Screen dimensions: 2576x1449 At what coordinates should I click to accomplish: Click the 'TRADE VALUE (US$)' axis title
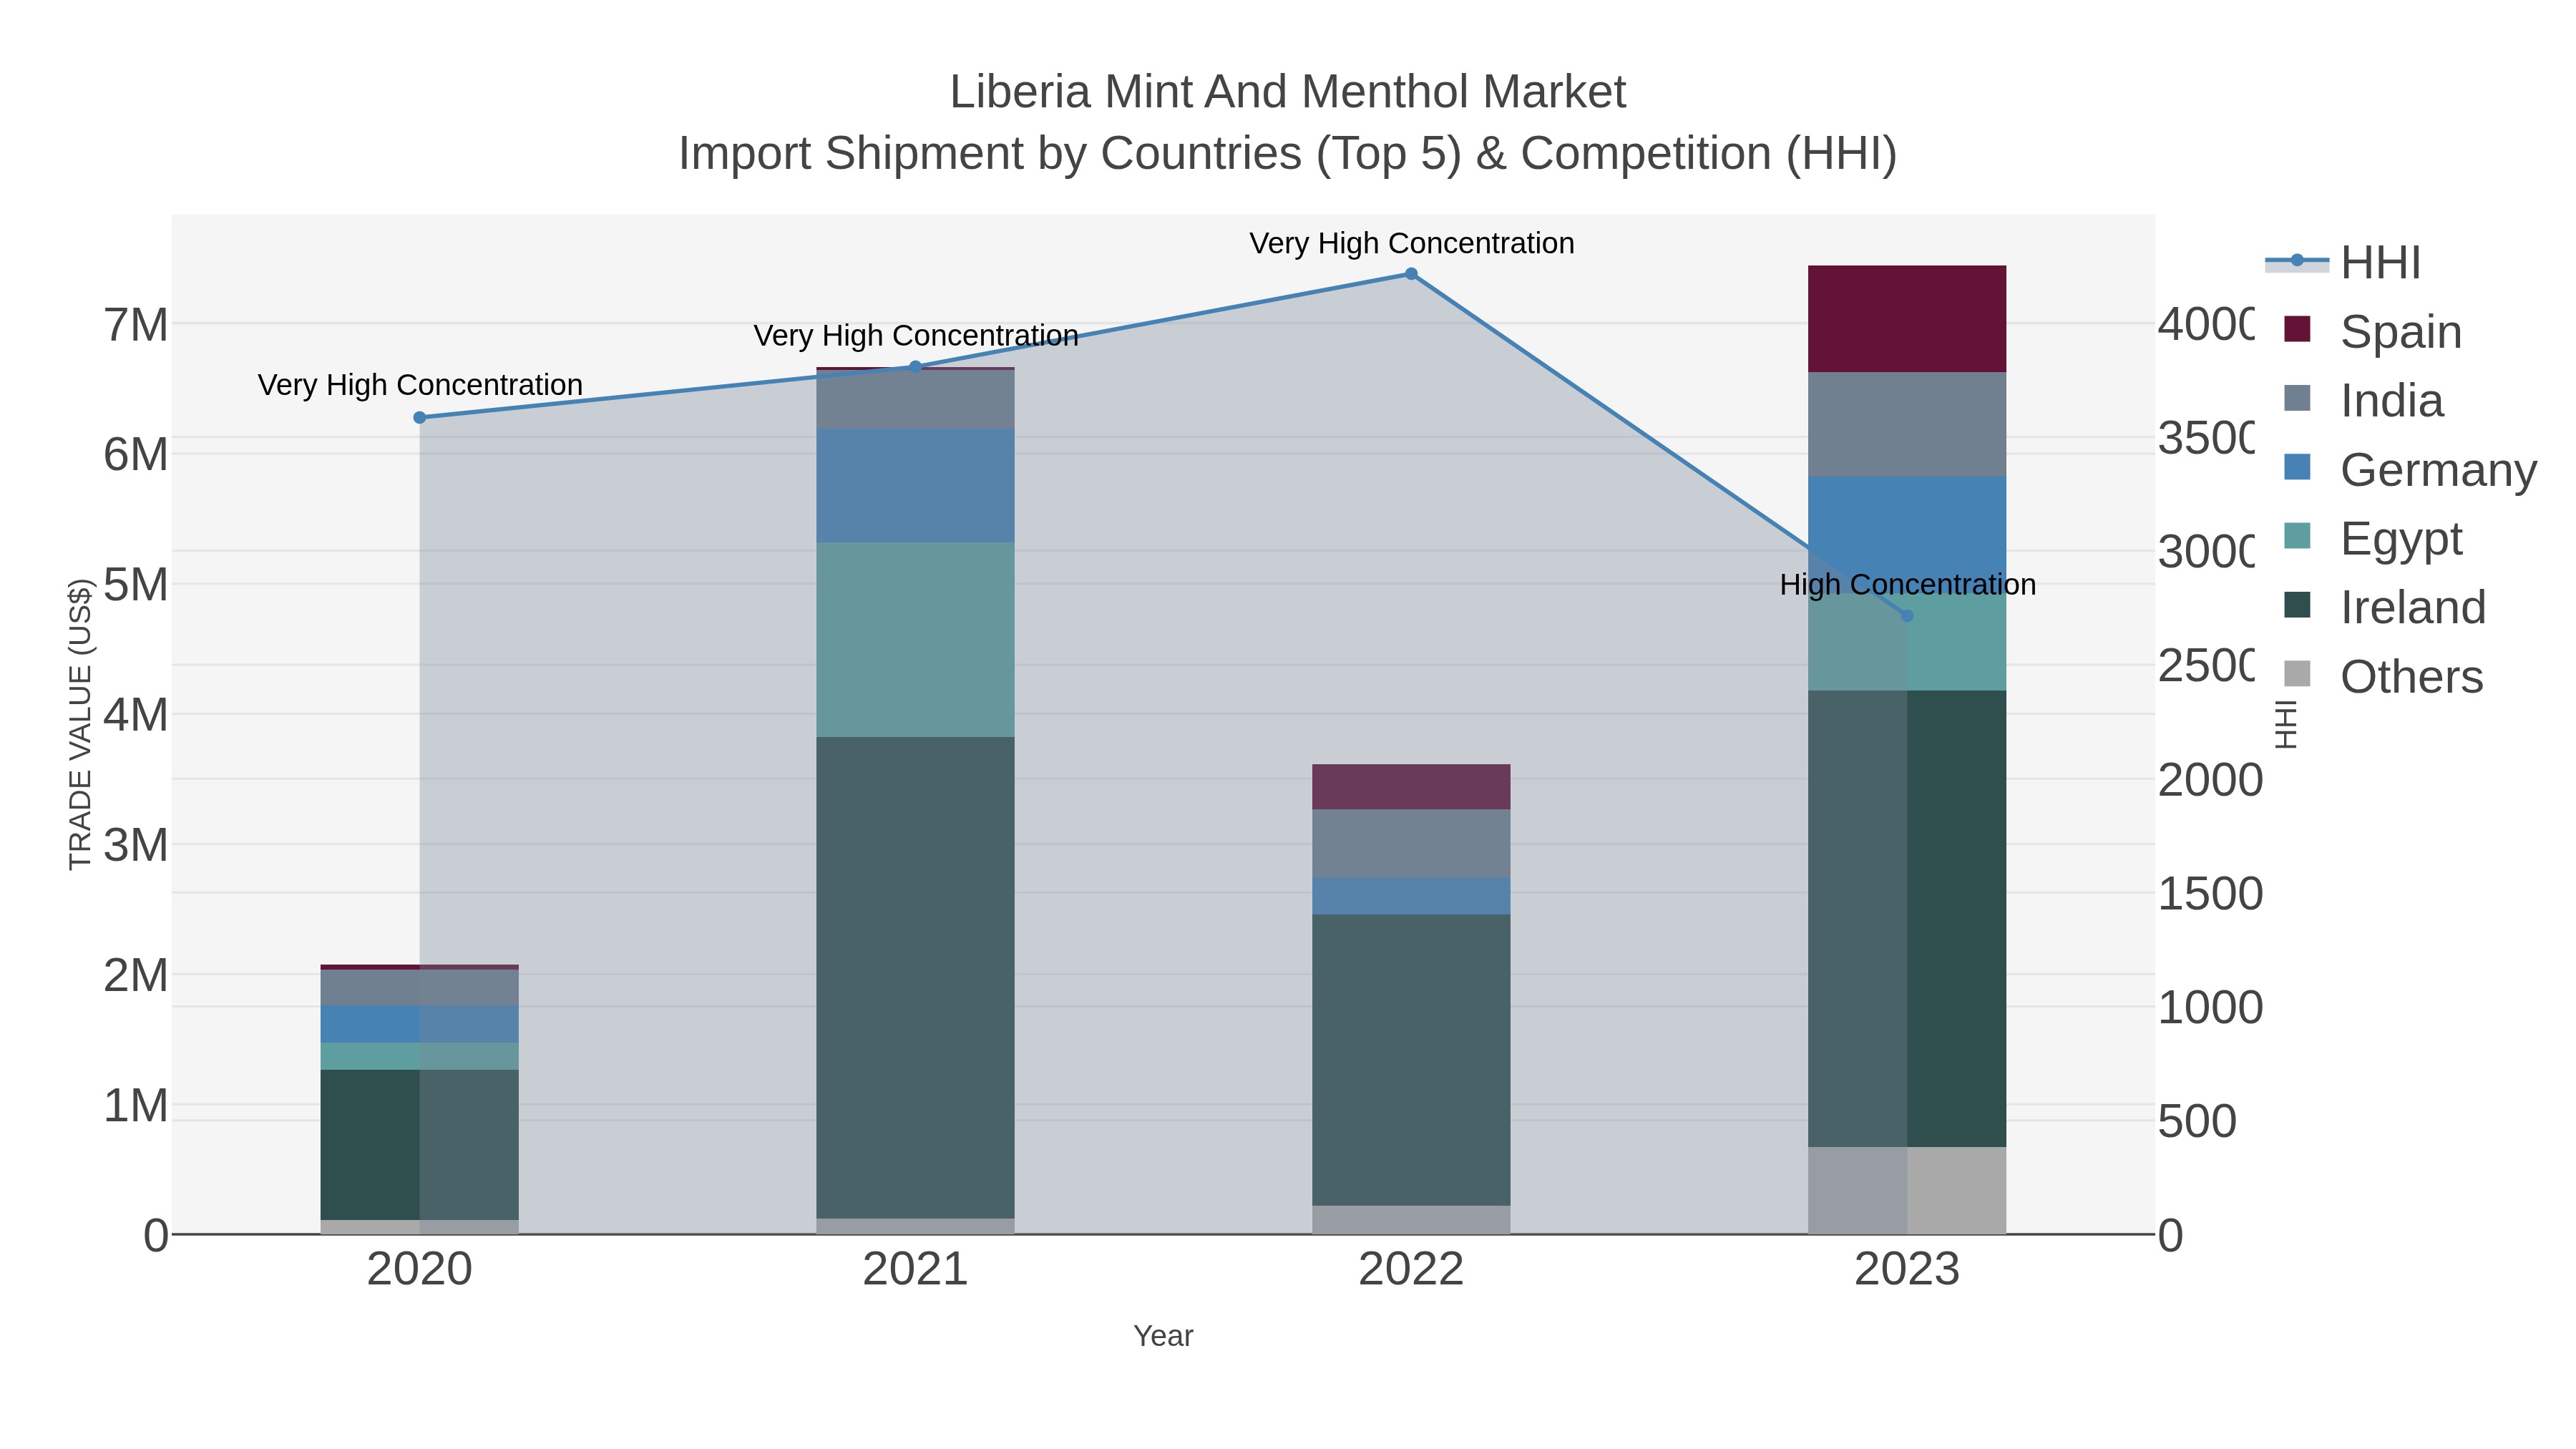(x=80, y=725)
